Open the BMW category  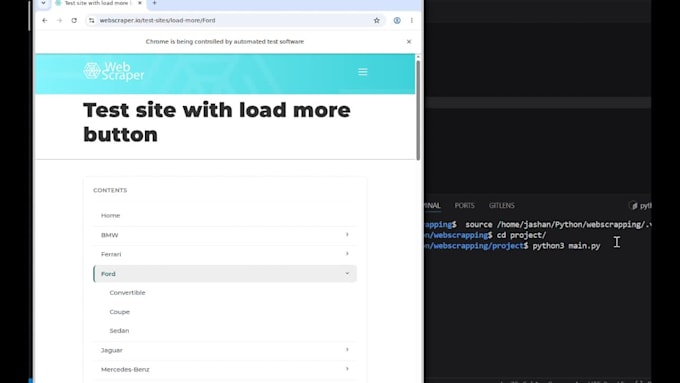tap(110, 235)
